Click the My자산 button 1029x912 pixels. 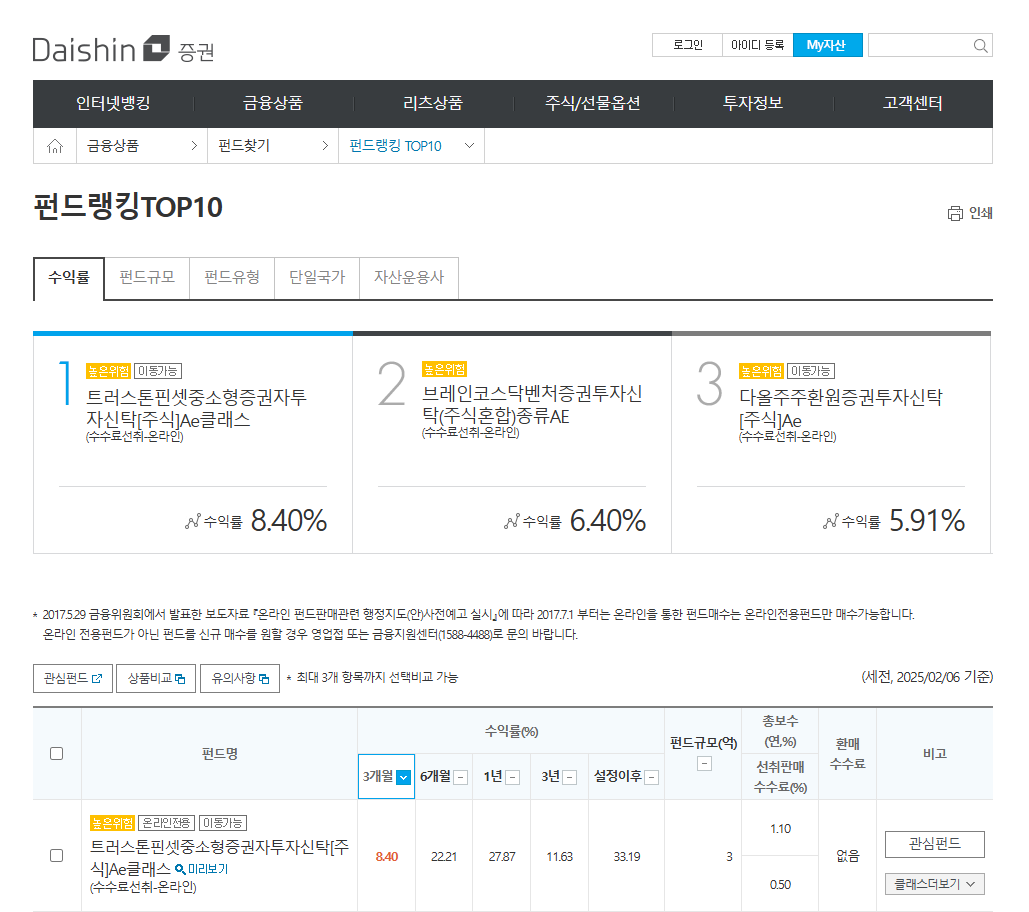(827, 44)
